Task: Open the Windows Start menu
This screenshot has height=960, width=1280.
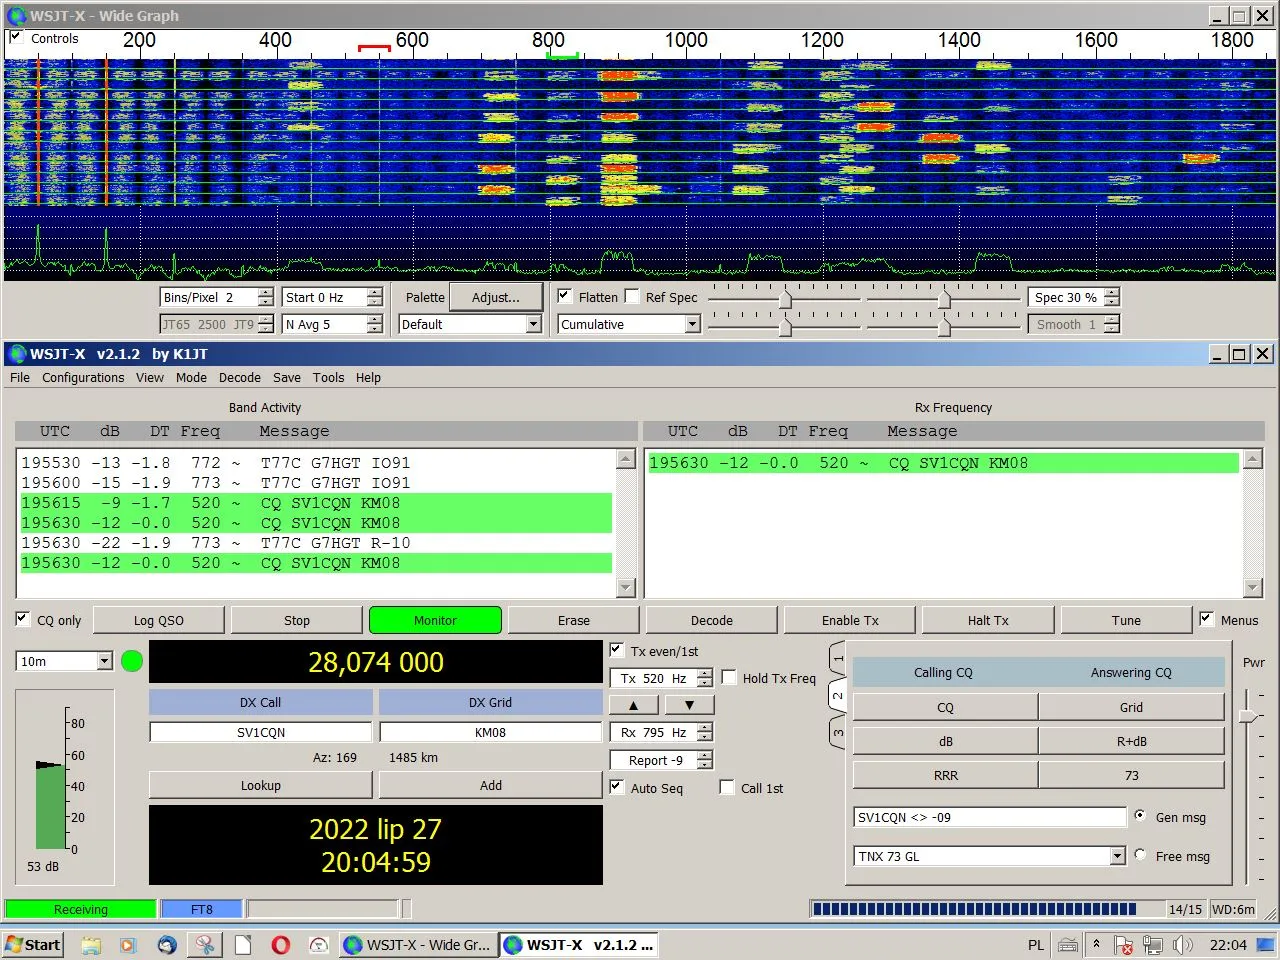Action: pos(33,945)
